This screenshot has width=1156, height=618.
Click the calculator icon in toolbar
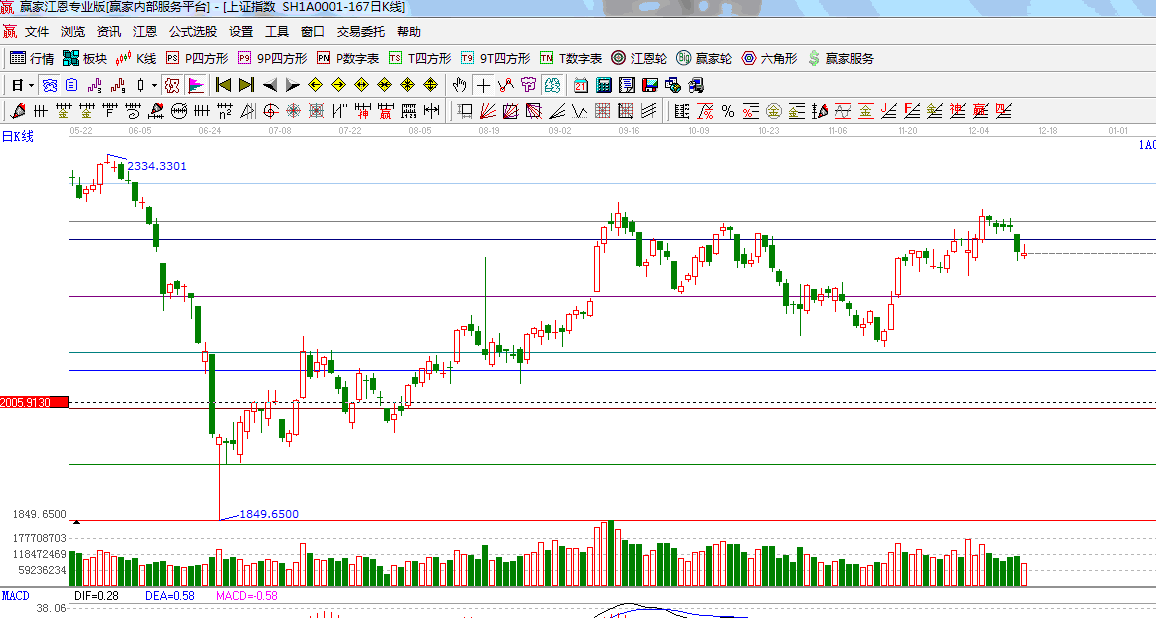coord(604,85)
